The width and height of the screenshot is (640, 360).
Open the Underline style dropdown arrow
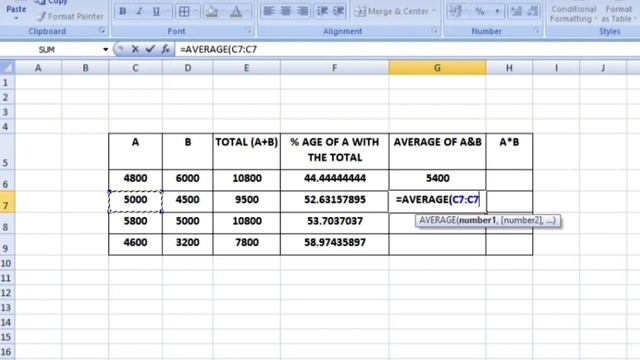coord(168,11)
